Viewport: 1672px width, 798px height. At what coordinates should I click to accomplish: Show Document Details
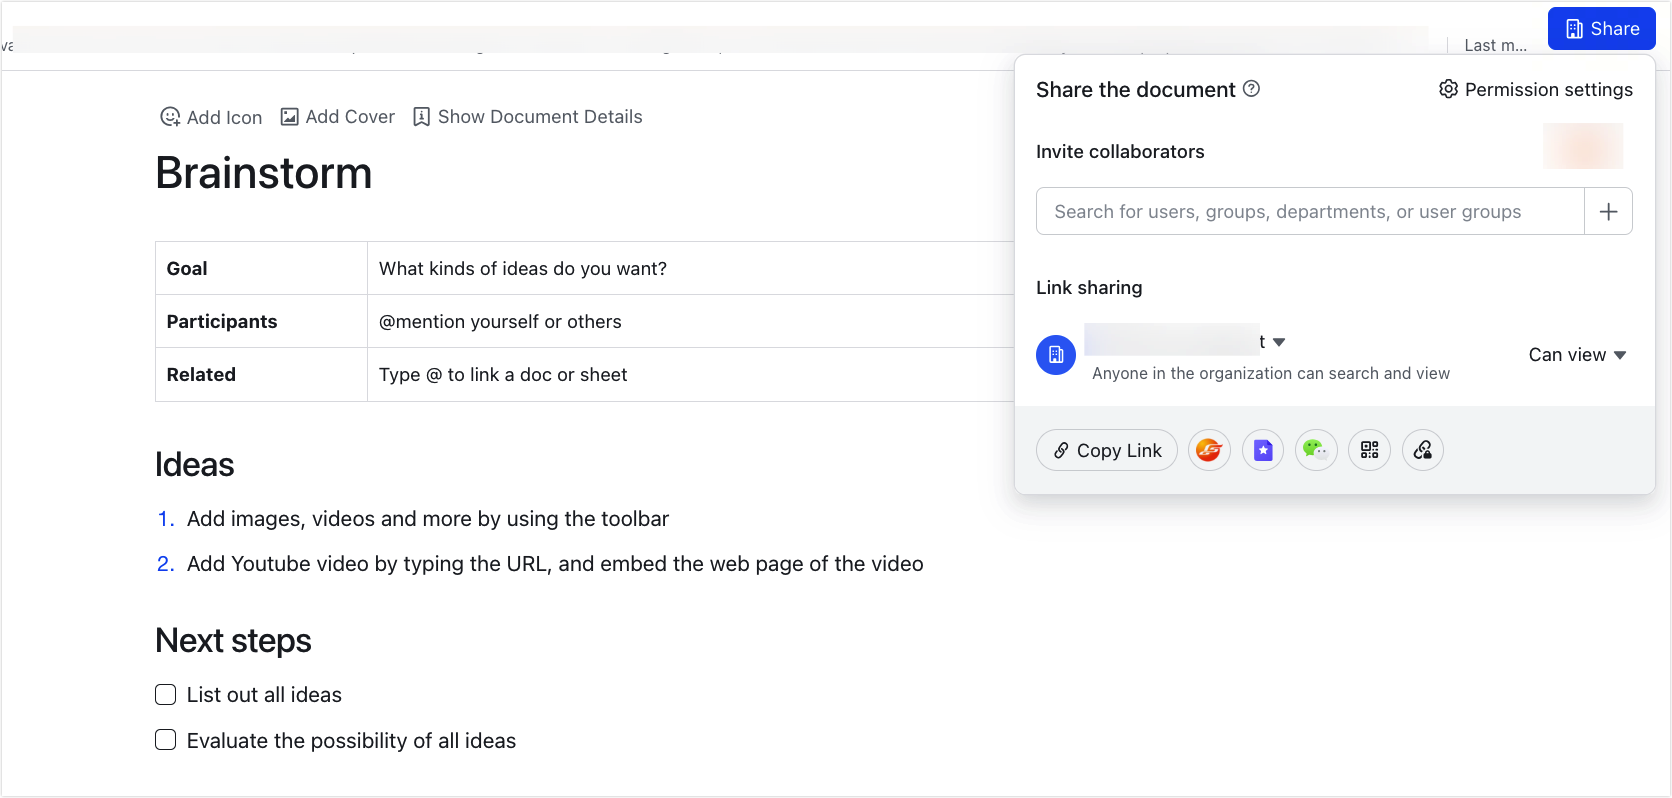pyautogui.click(x=527, y=117)
